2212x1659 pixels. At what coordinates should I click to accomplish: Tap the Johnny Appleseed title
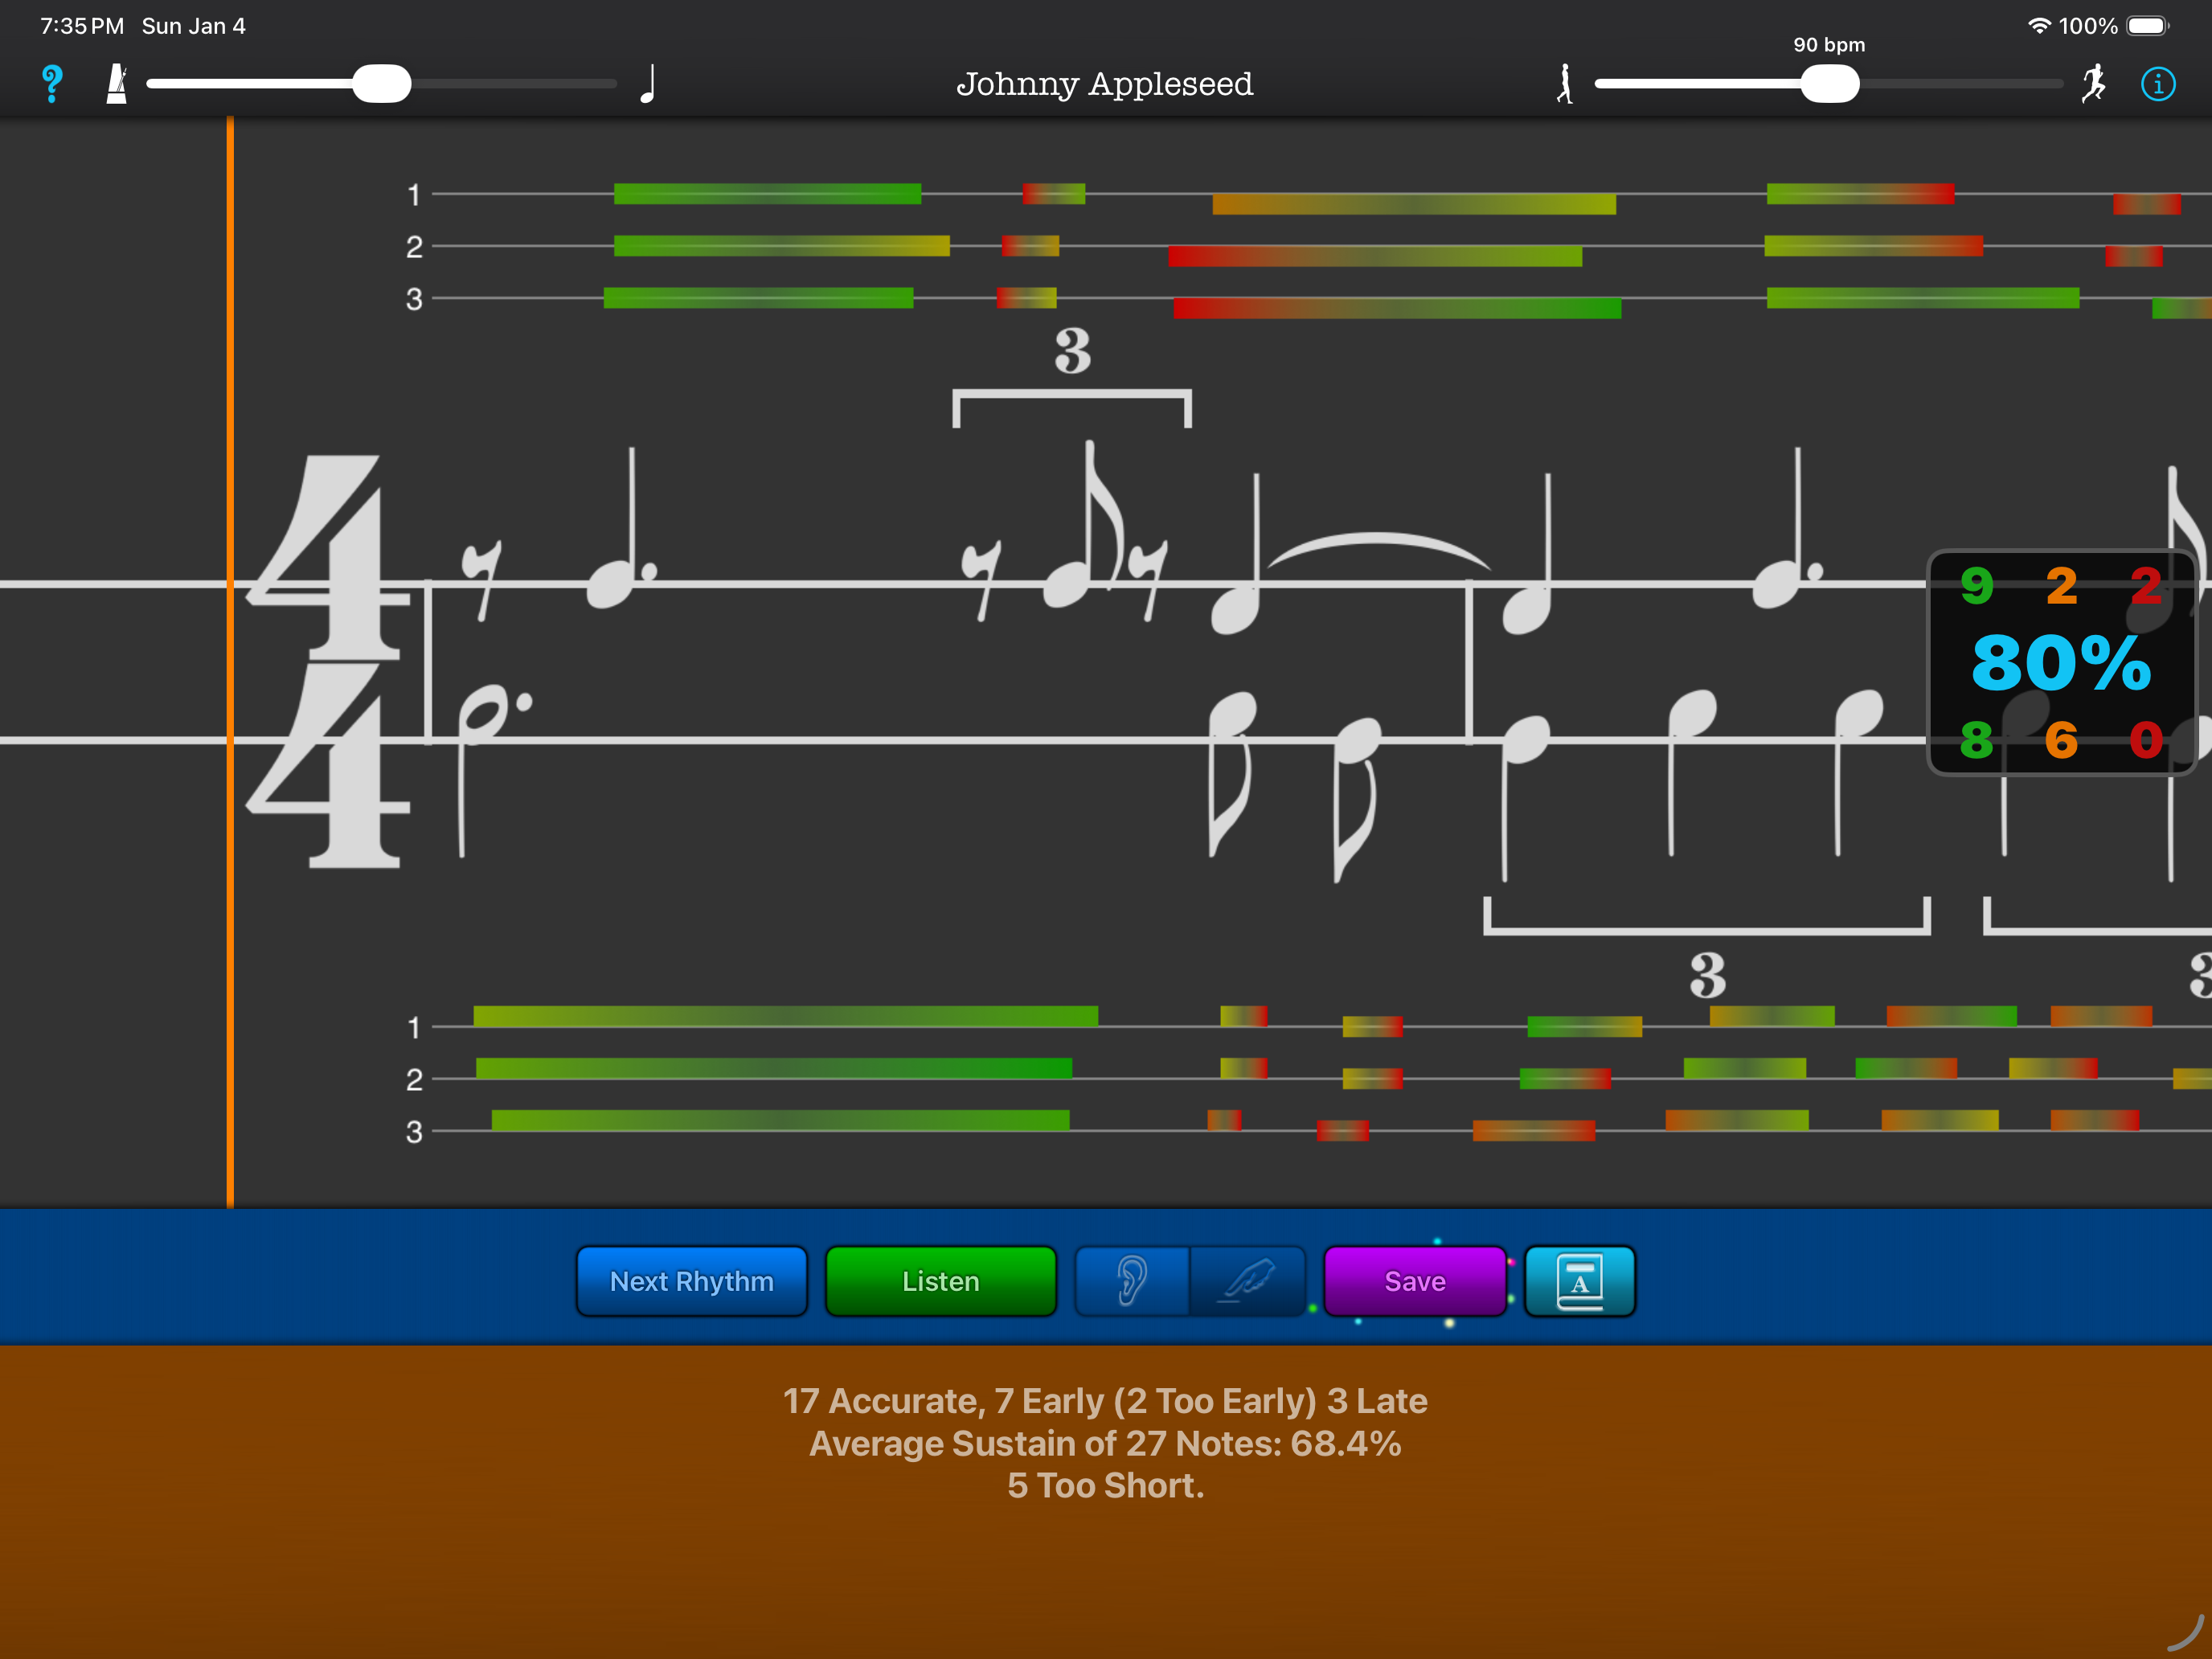click(x=1104, y=84)
